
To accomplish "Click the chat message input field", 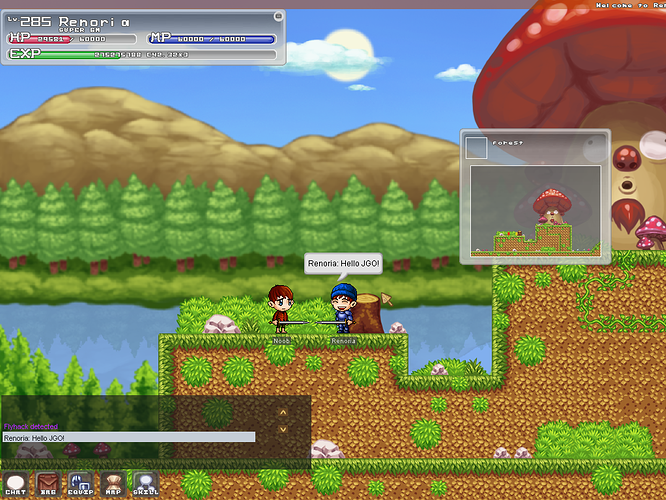I will click(128, 437).
